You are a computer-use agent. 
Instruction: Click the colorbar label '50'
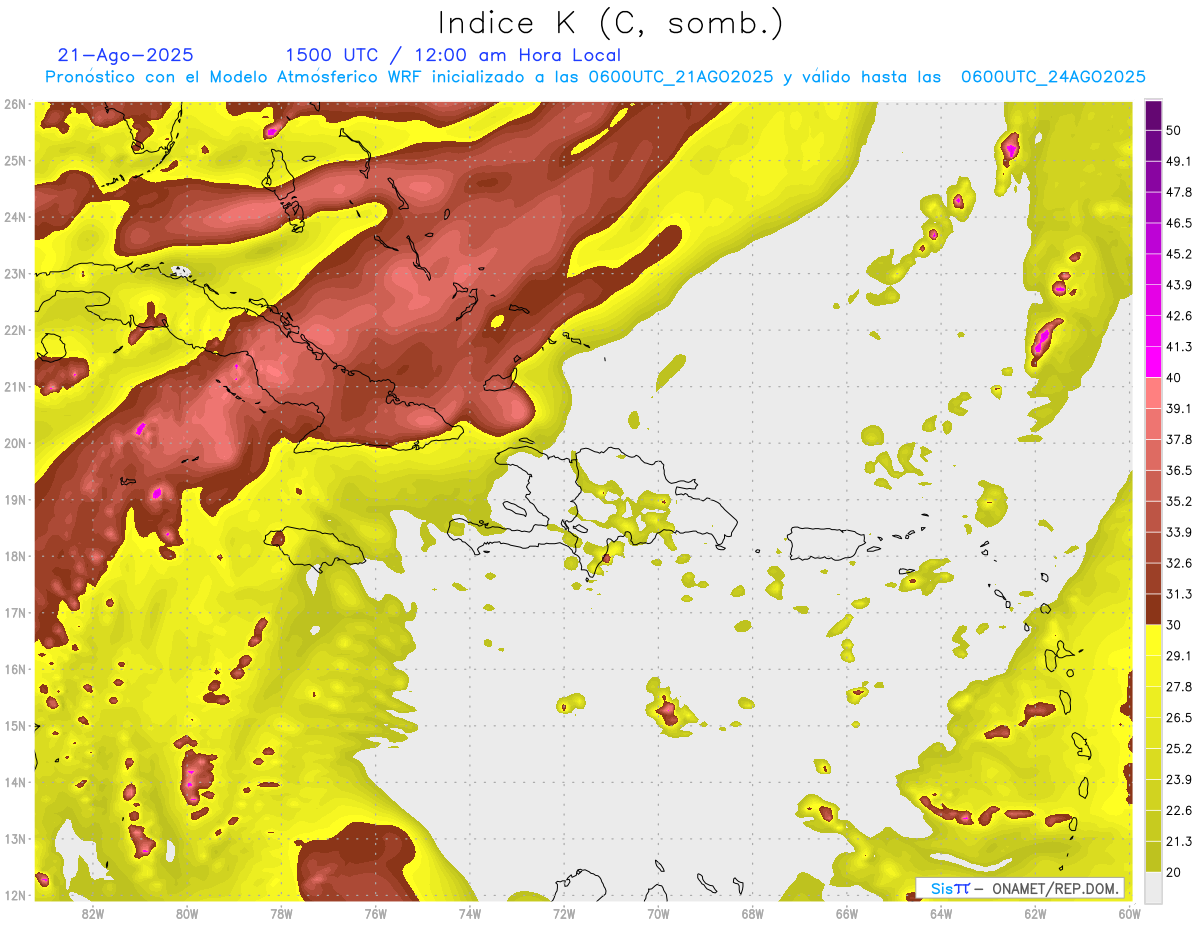click(1173, 130)
